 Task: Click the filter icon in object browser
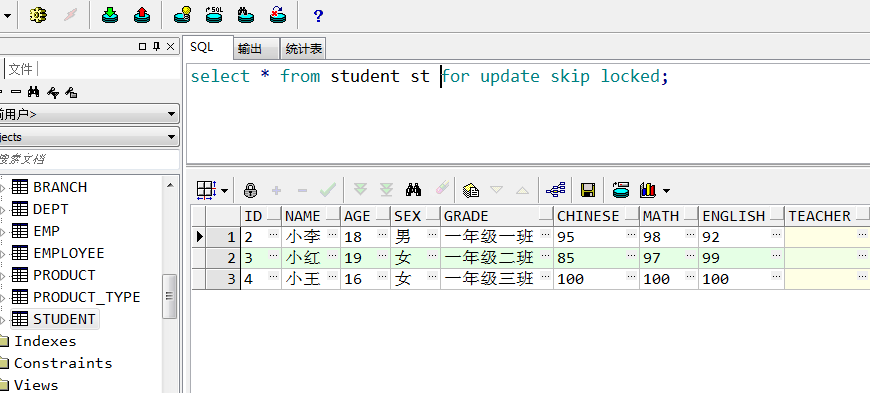tap(53, 92)
